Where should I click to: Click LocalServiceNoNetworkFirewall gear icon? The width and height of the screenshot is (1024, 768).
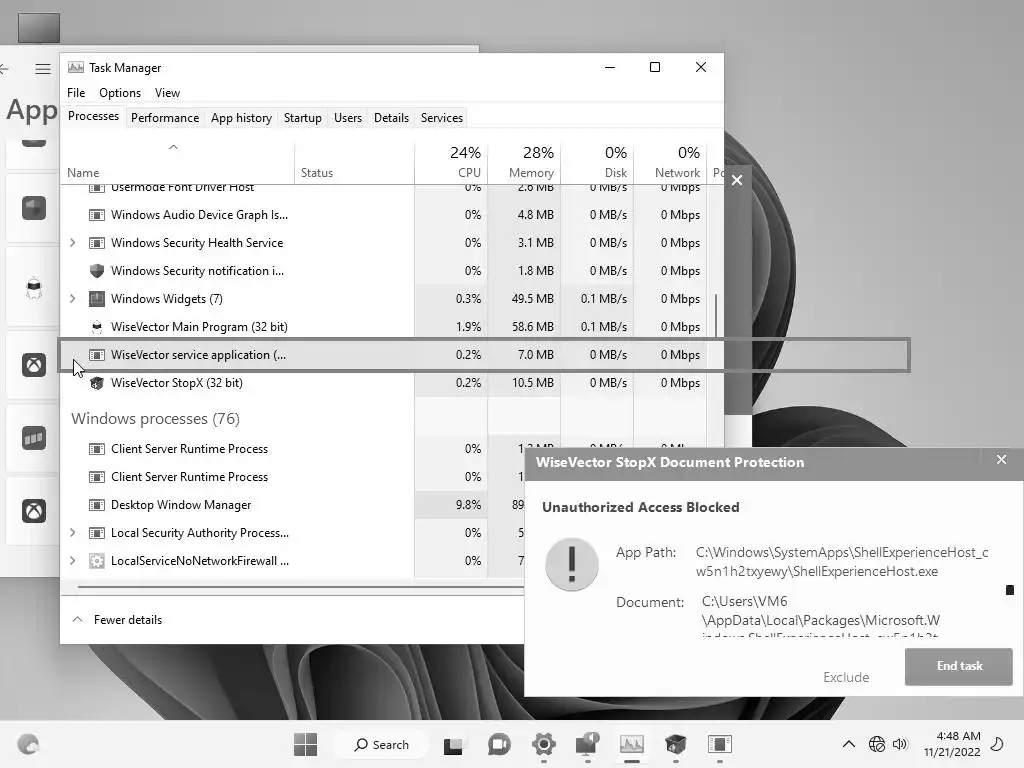97,561
